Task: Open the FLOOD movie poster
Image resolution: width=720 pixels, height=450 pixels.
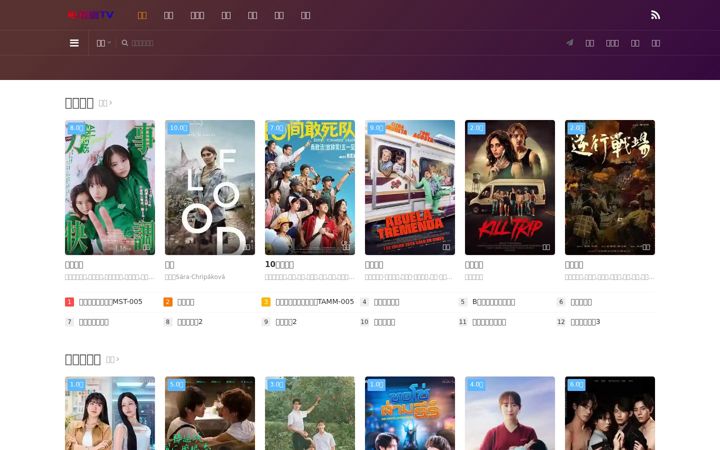Action: click(x=210, y=187)
